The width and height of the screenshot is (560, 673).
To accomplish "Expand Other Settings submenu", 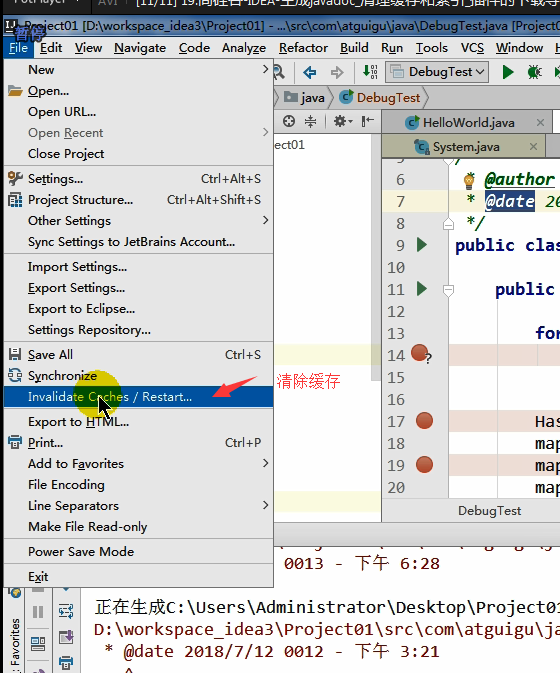I will click(x=139, y=221).
